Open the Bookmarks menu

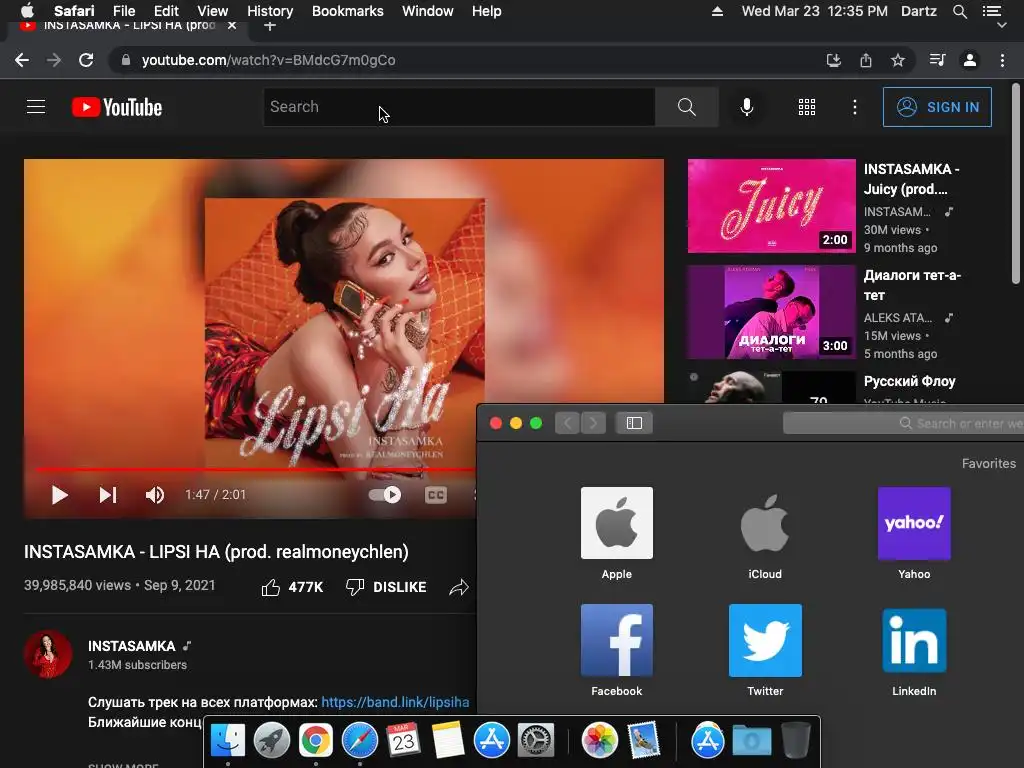click(347, 11)
